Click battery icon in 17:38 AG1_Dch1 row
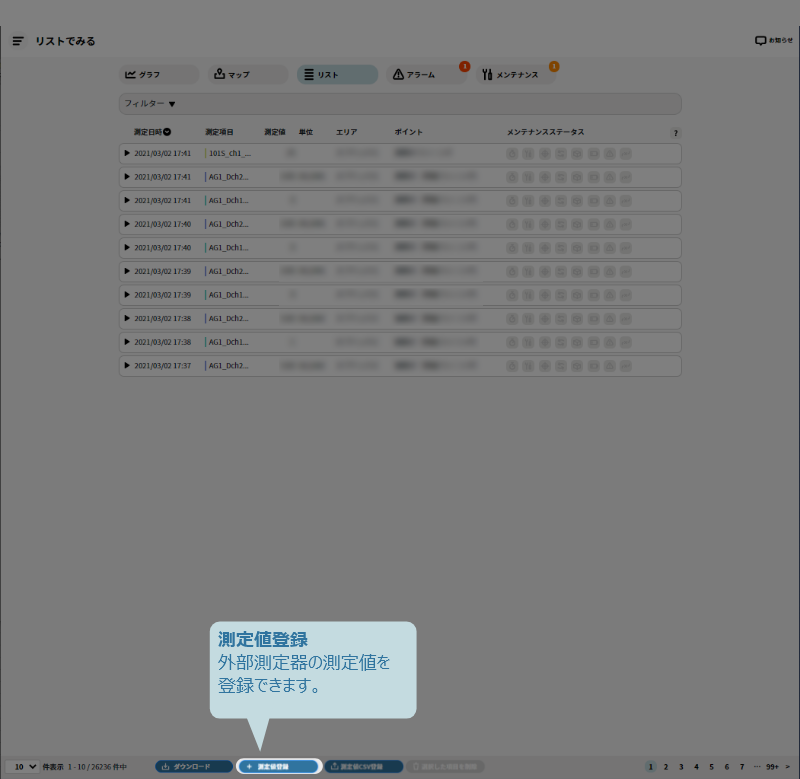 tap(593, 342)
